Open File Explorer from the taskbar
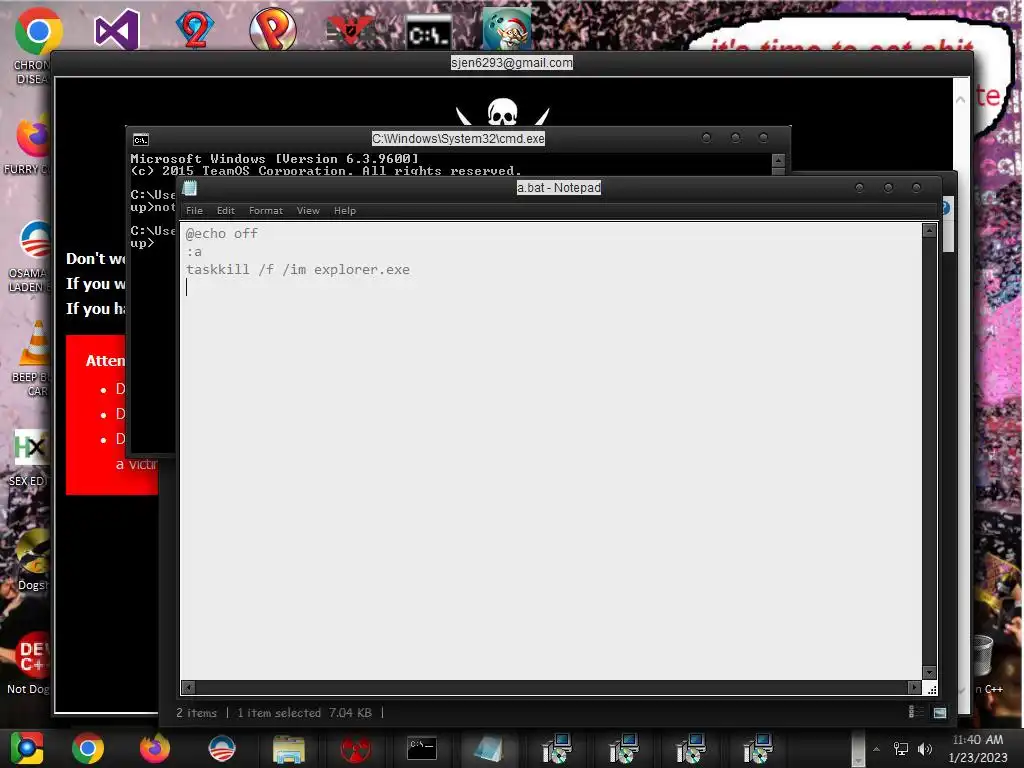Viewport: 1024px width, 768px height. pos(289,749)
